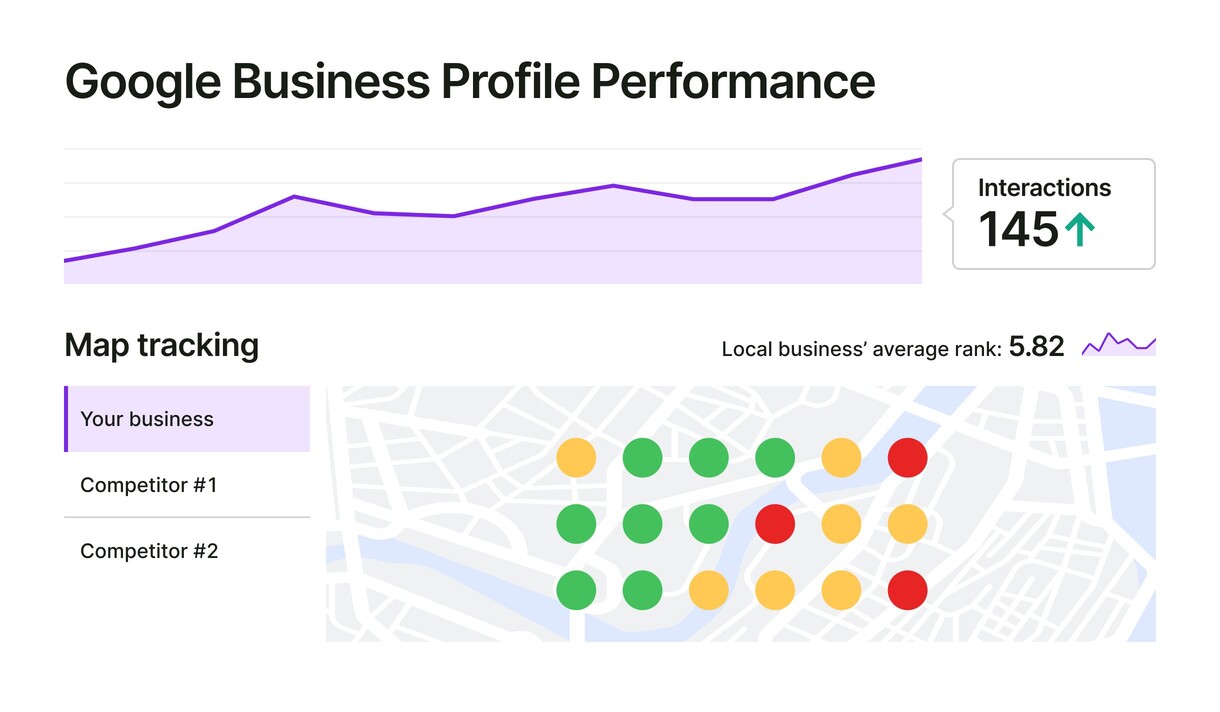Click the top-row first yellow map dot
The image size is (1220, 712).
coord(576,458)
